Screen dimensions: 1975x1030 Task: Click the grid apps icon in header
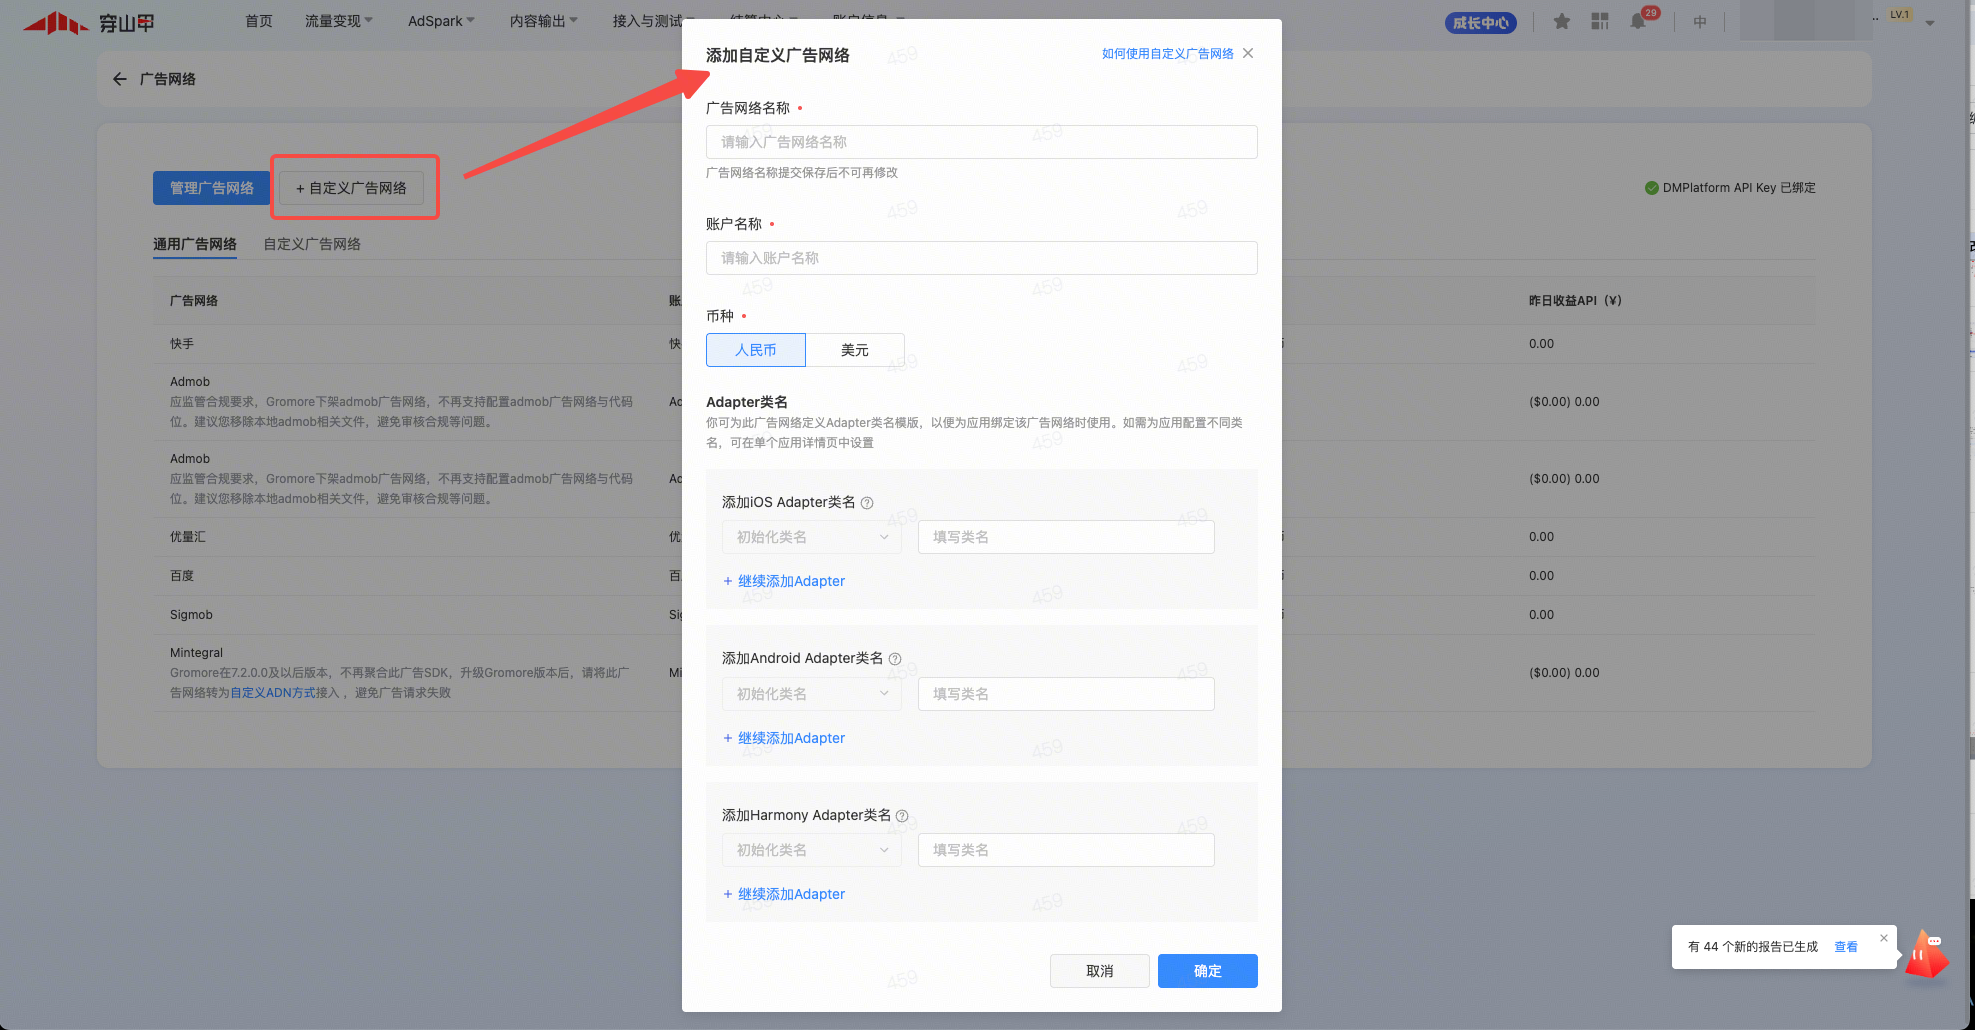1600,21
